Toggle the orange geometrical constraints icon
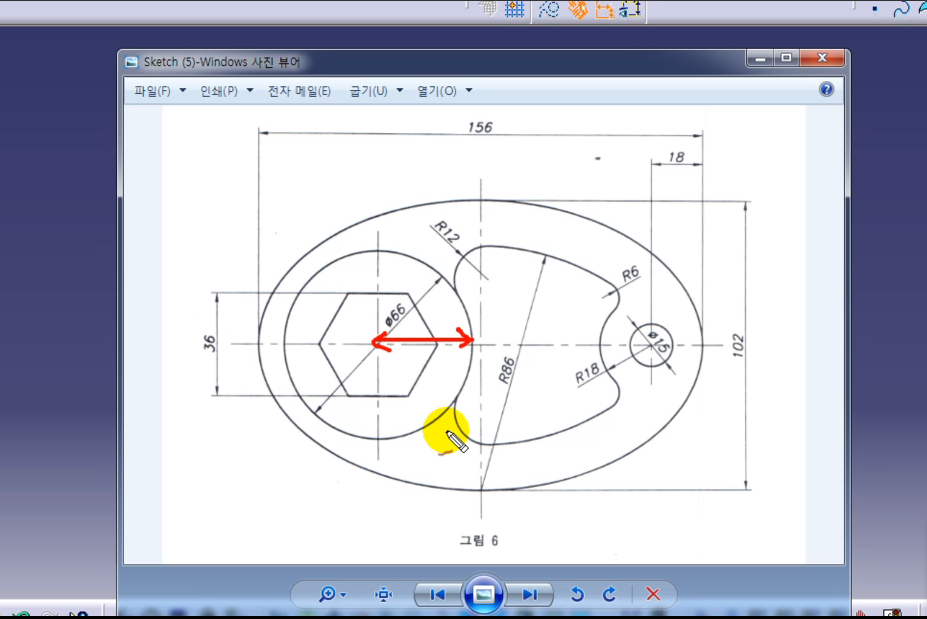Image resolution: width=927 pixels, height=619 pixels. coord(578,10)
